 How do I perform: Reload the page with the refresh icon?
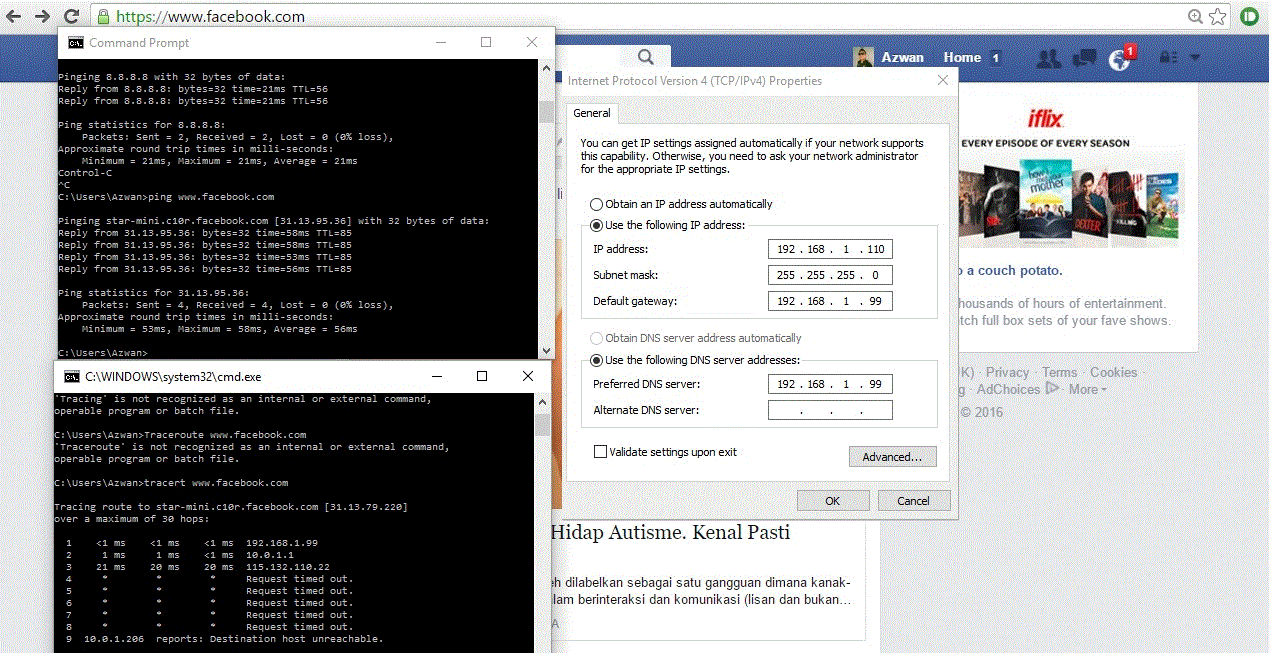click(71, 16)
